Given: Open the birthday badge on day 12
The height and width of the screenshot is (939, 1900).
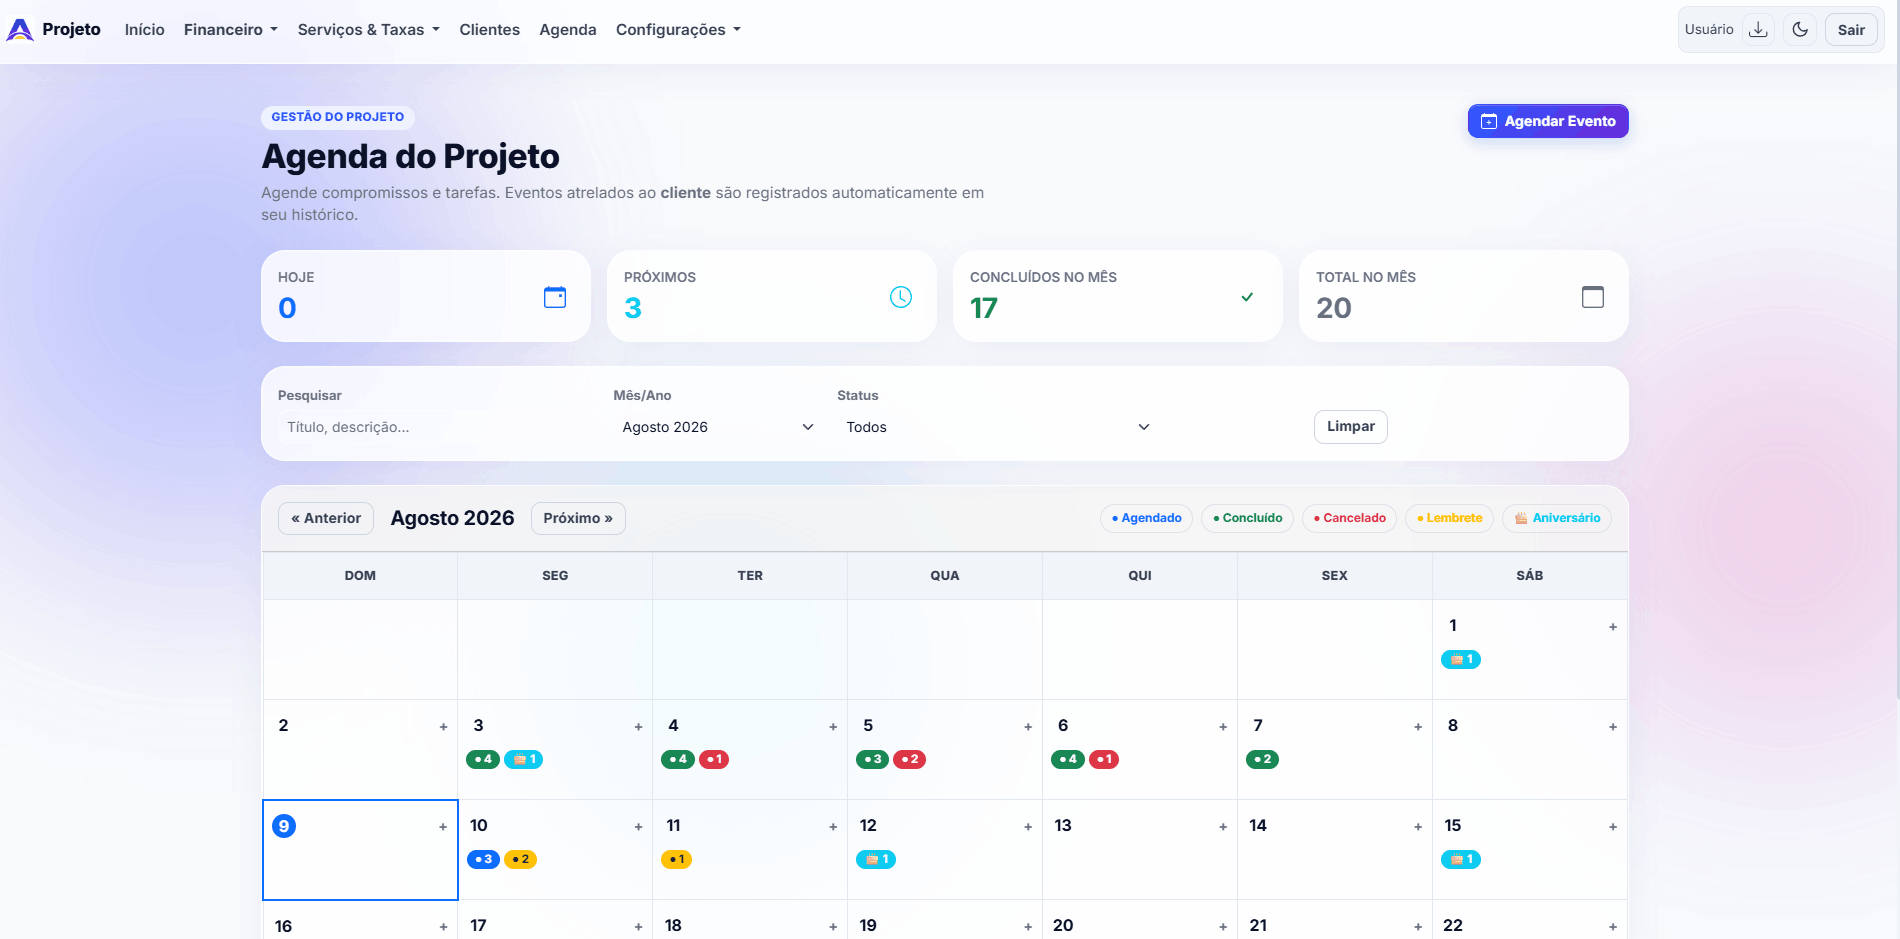Looking at the screenshot, I should tap(876, 859).
